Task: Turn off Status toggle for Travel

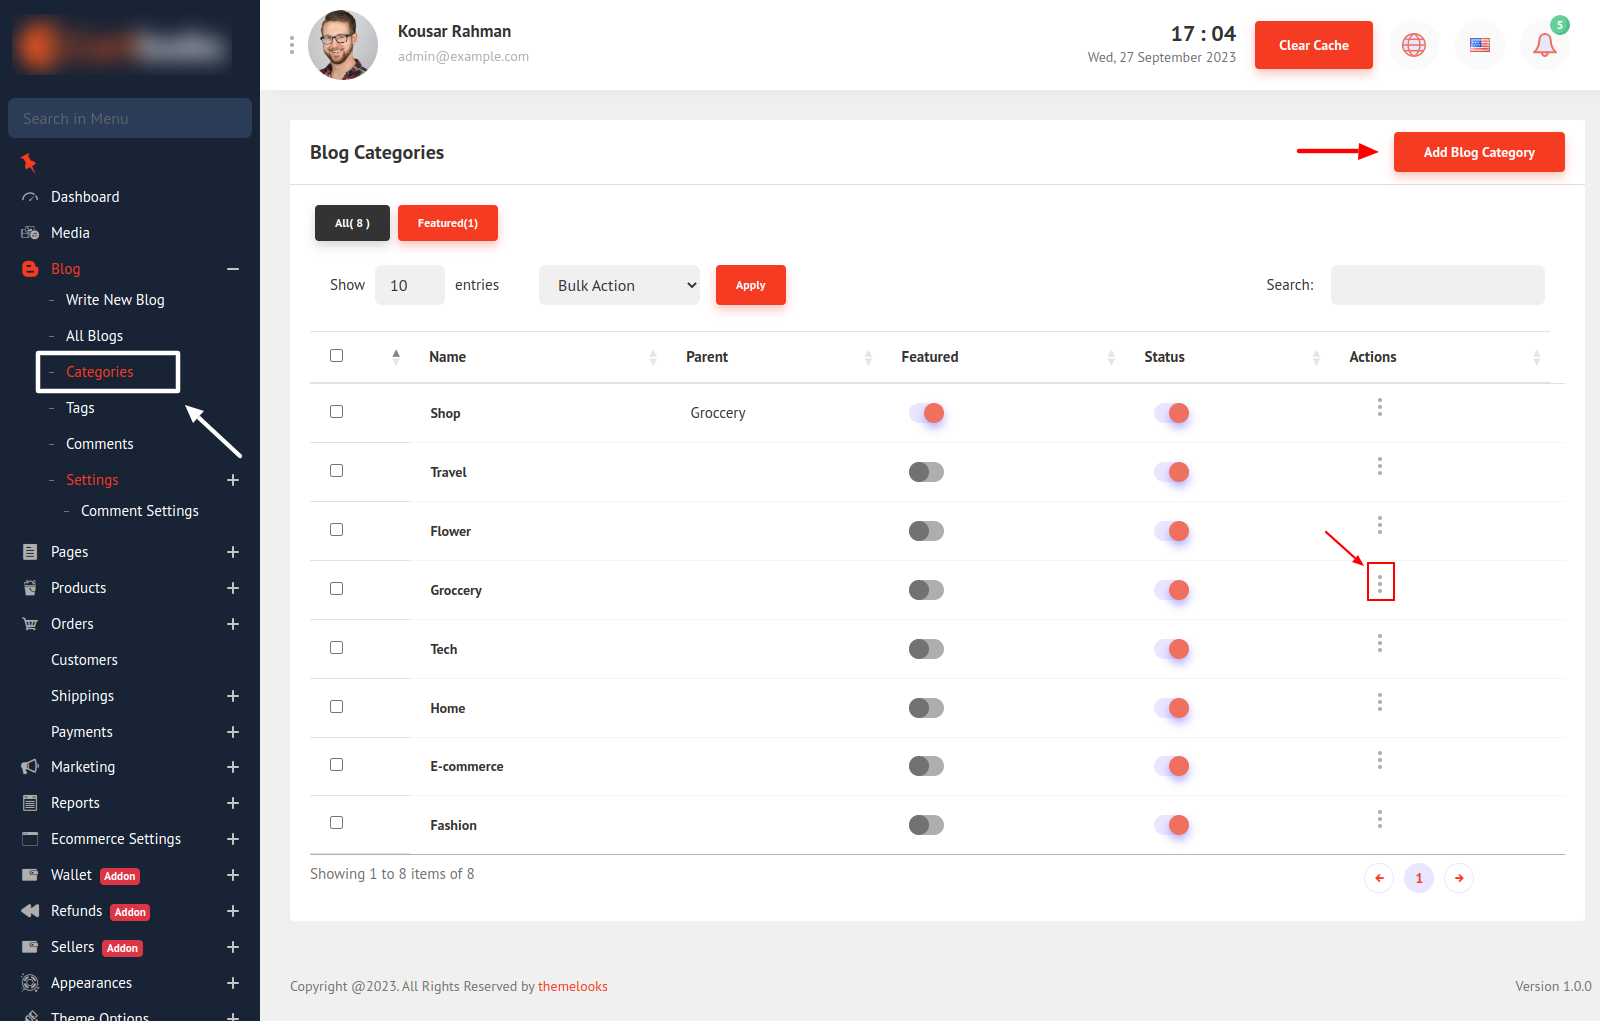Action: click(x=1171, y=472)
